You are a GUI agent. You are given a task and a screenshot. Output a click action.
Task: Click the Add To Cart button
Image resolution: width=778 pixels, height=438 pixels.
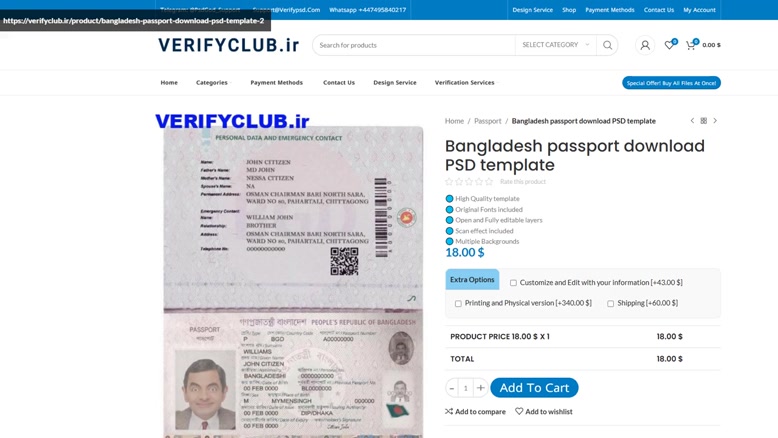[534, 388]
